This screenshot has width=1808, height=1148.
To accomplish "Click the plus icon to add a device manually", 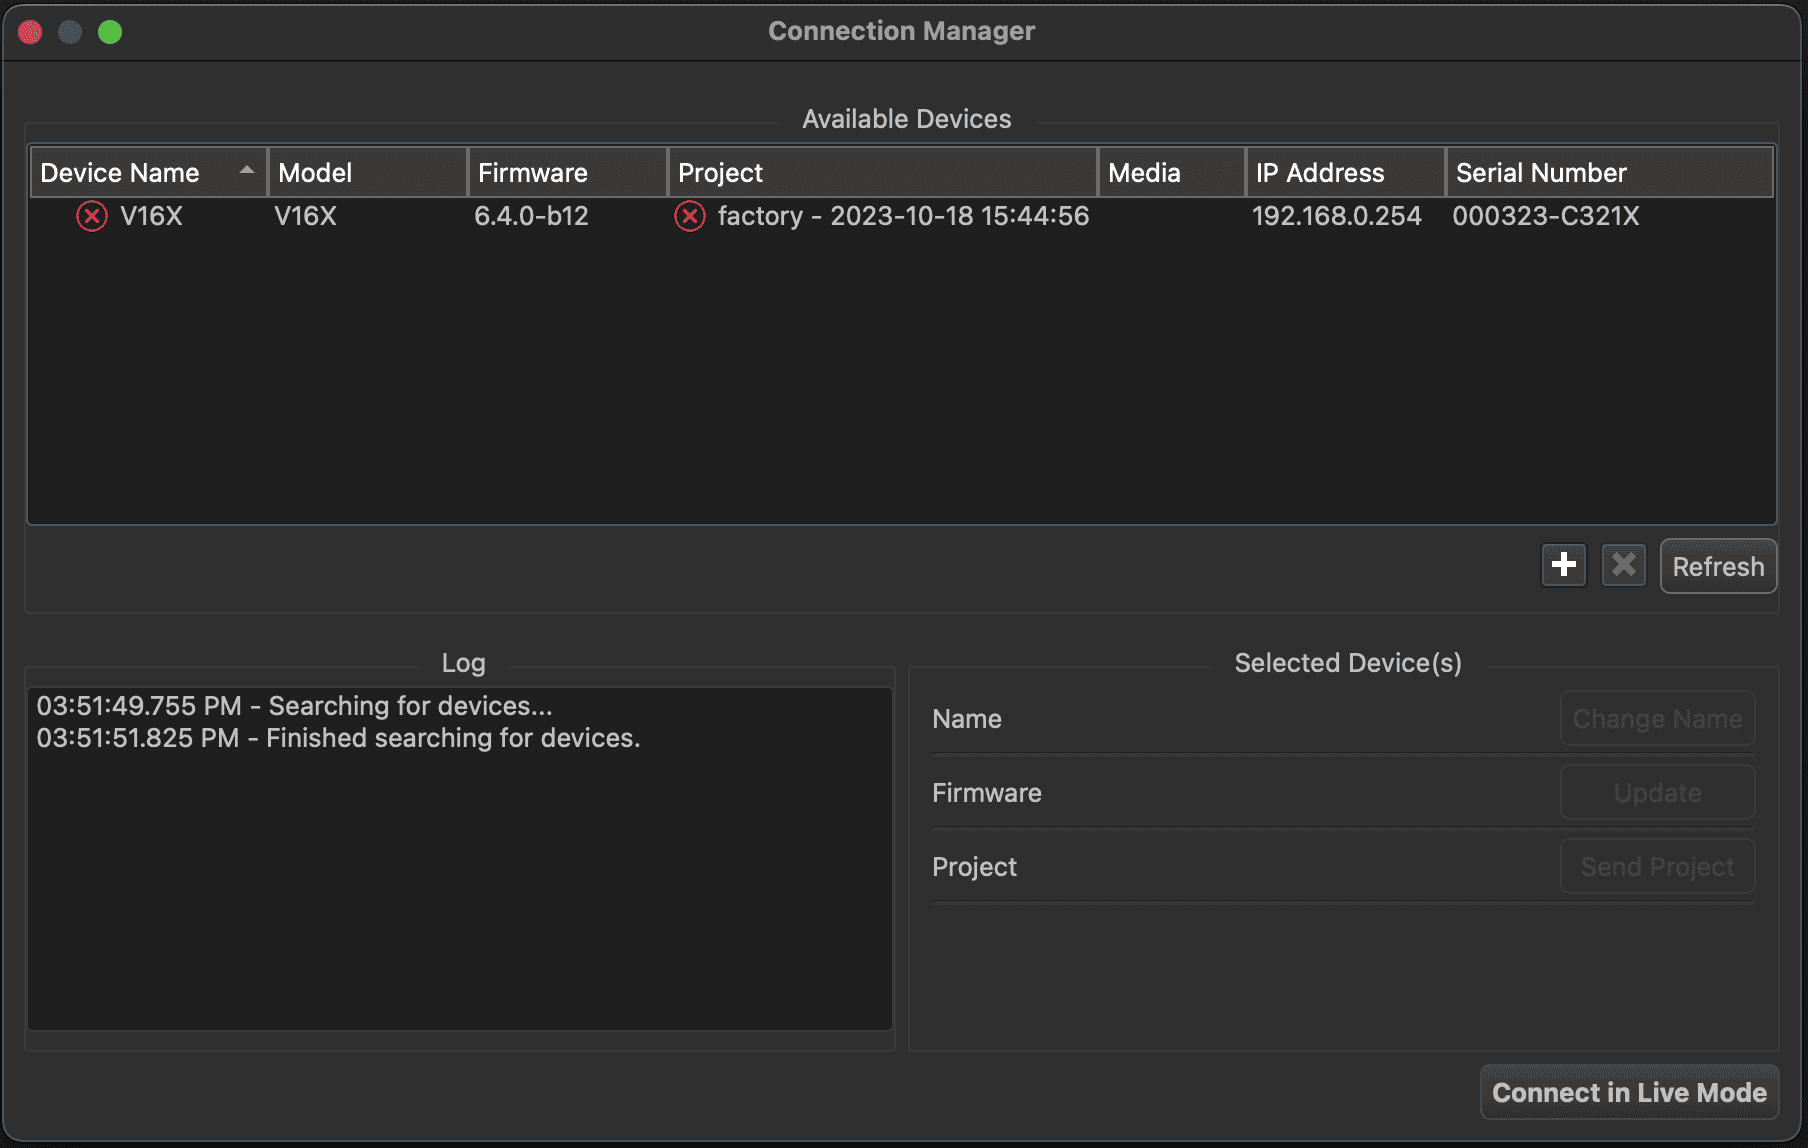I will click(1563, 565).
